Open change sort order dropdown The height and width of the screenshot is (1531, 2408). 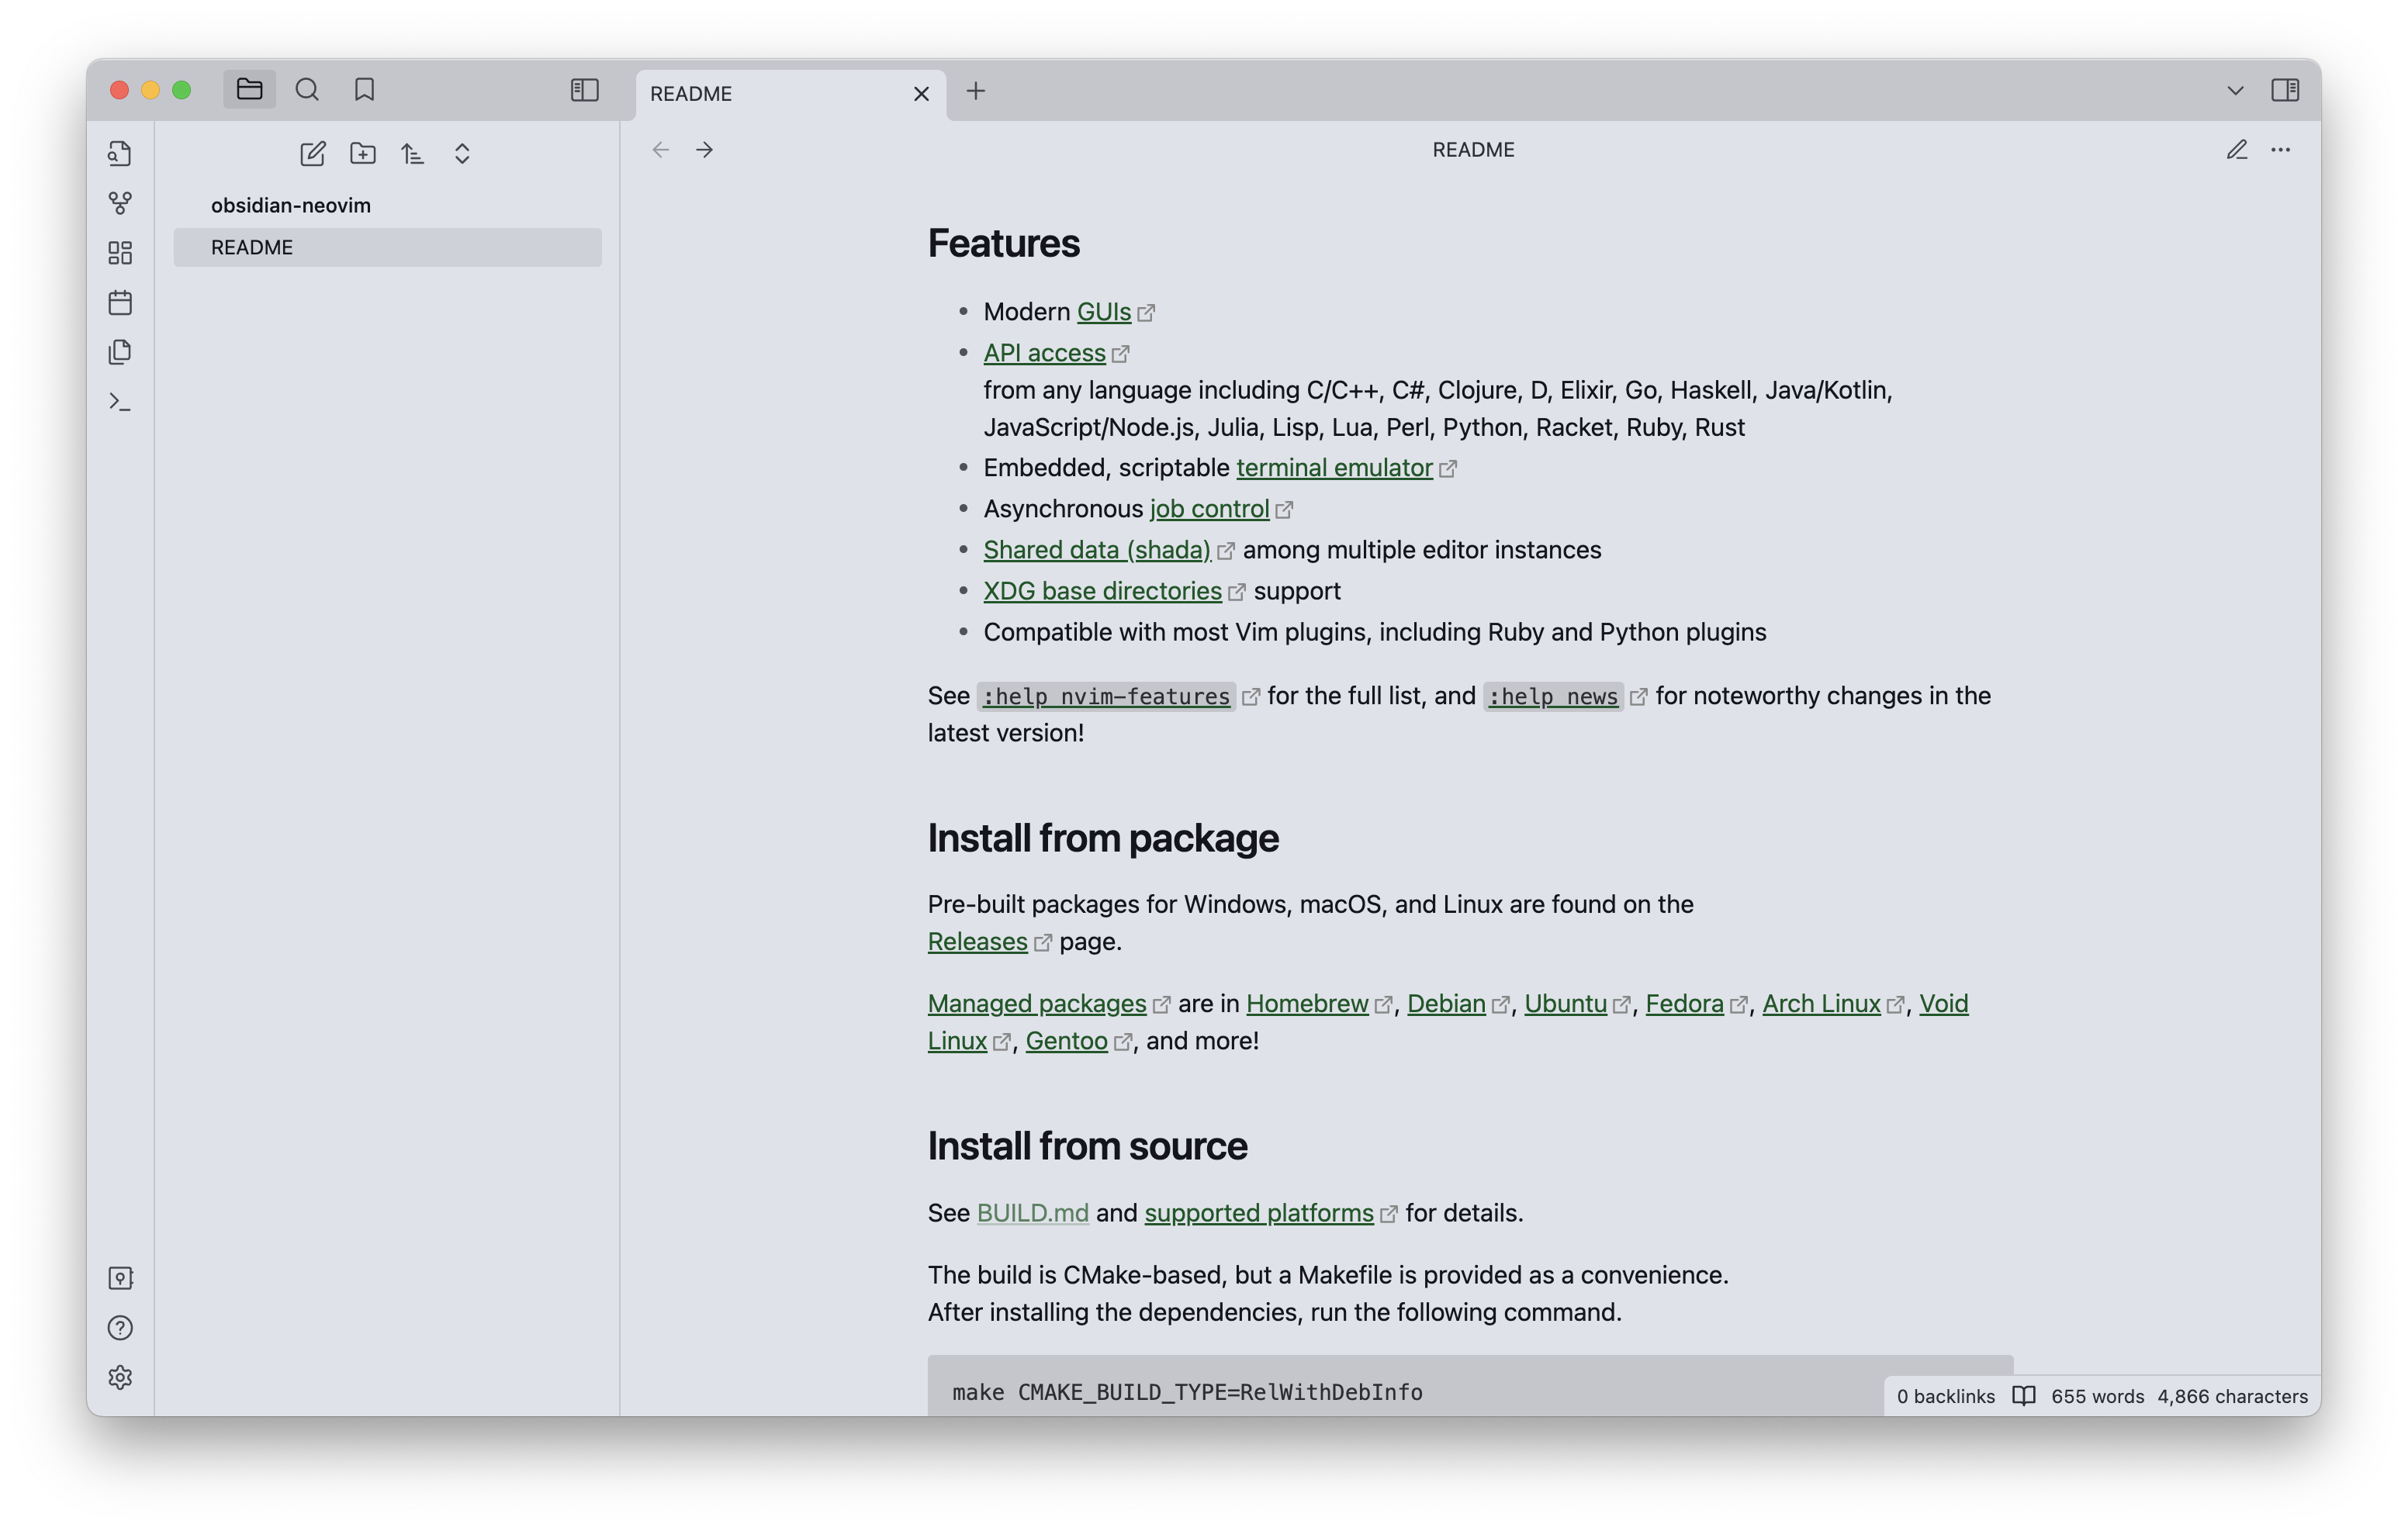pyautogui.click(x=412, y=153)
